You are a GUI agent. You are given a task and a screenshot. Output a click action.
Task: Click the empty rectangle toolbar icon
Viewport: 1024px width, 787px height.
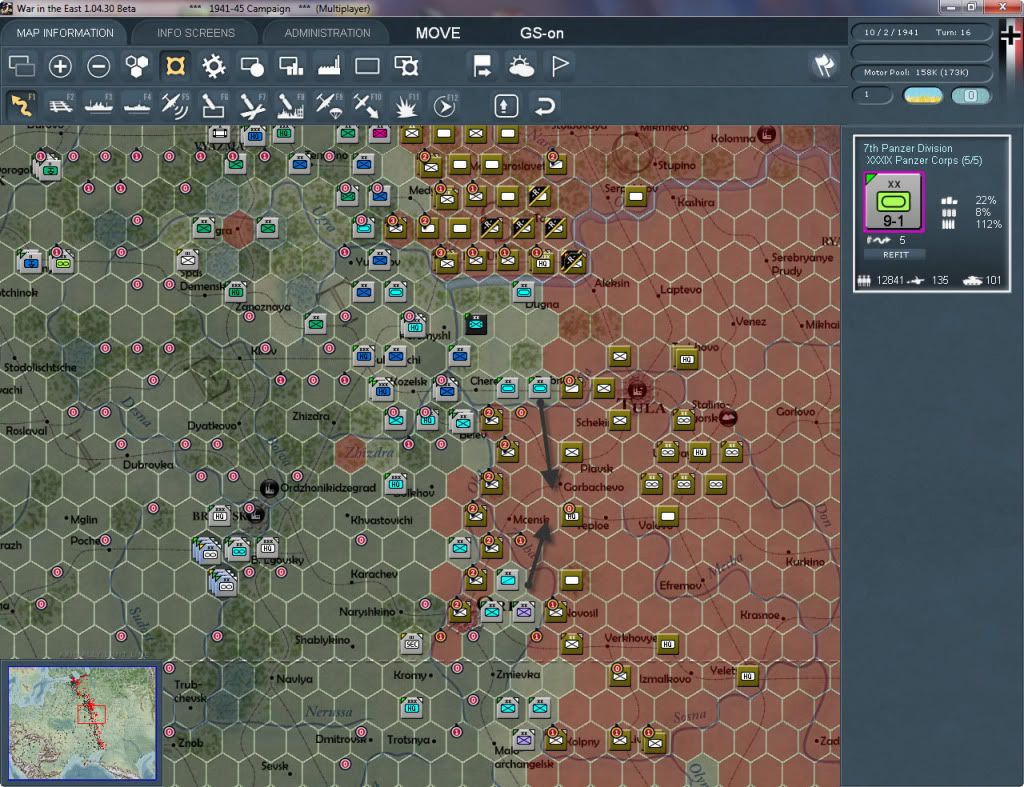(367, 66)
